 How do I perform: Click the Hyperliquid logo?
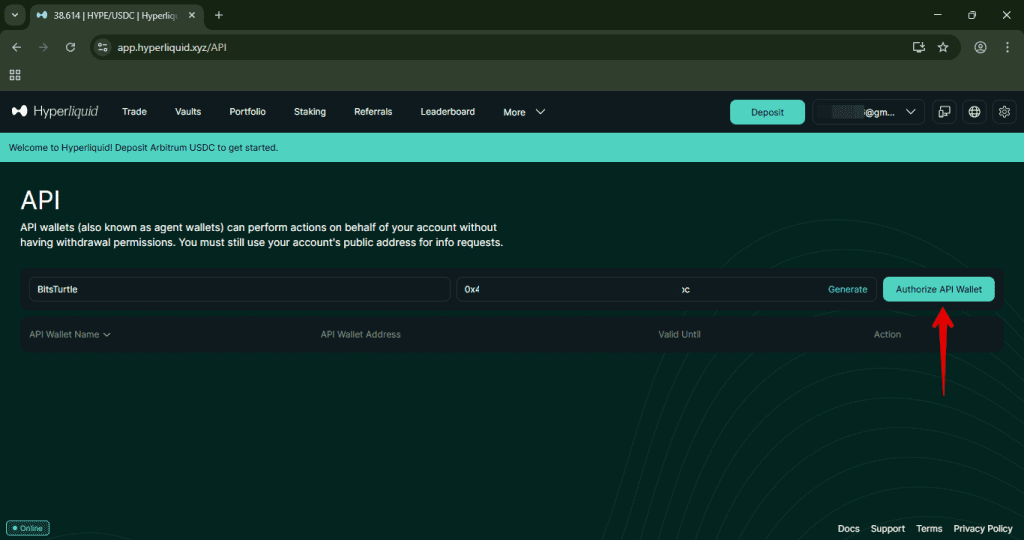55,112
